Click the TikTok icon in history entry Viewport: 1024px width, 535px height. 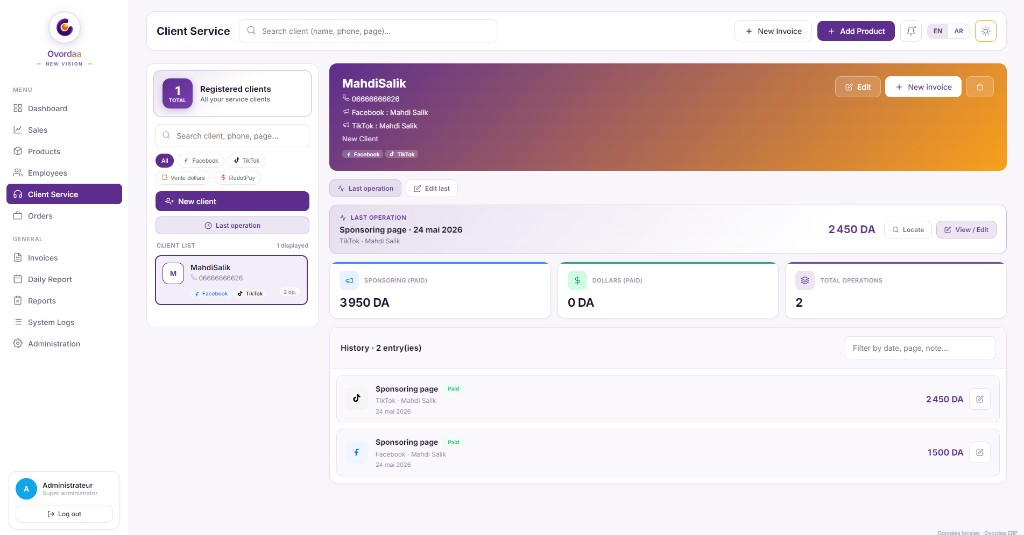click(357, 398)
